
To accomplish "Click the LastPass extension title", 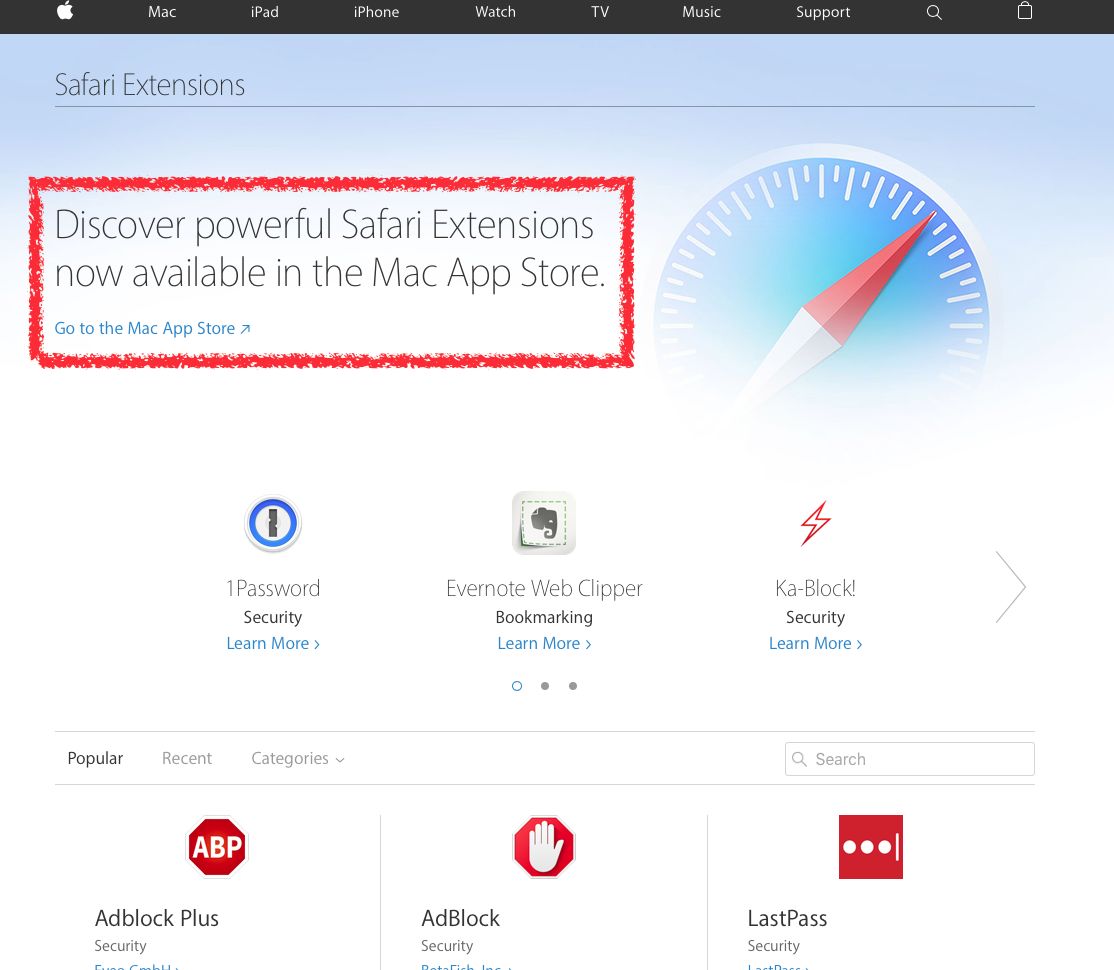I will pyautogui.click(x=787, y=918).
